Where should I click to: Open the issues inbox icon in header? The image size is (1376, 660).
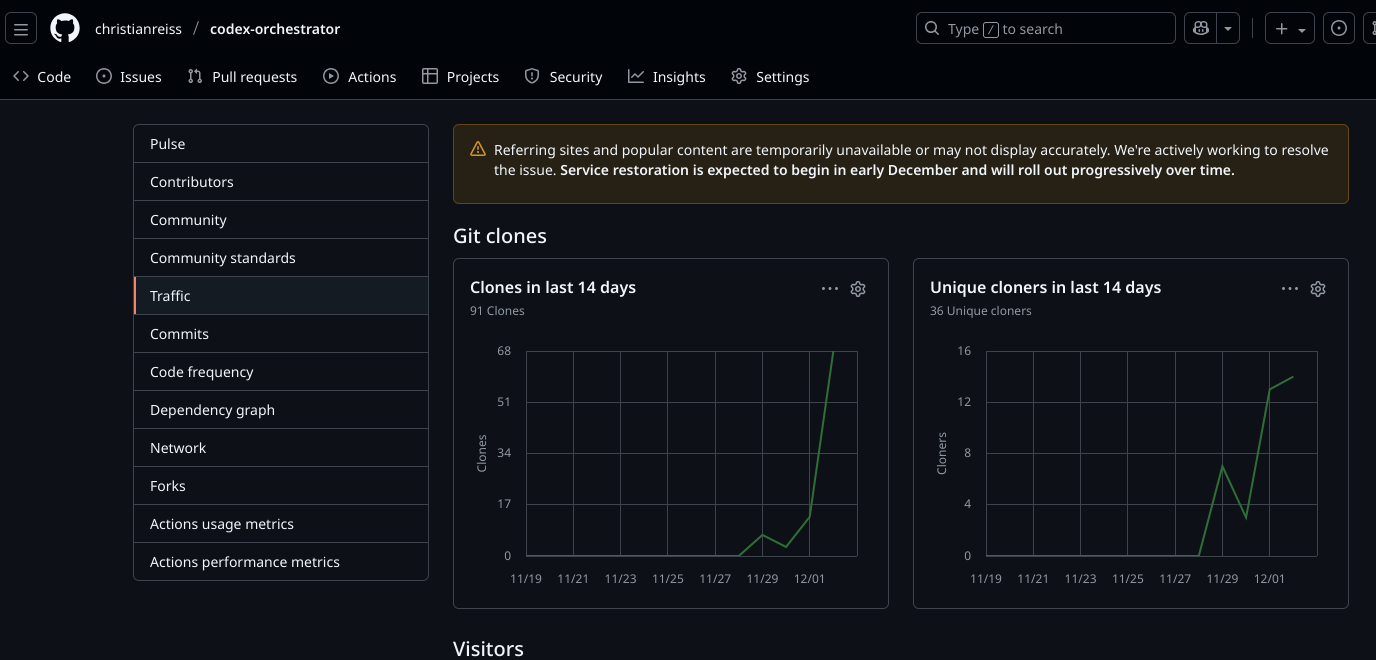(x=1338, y=29)
